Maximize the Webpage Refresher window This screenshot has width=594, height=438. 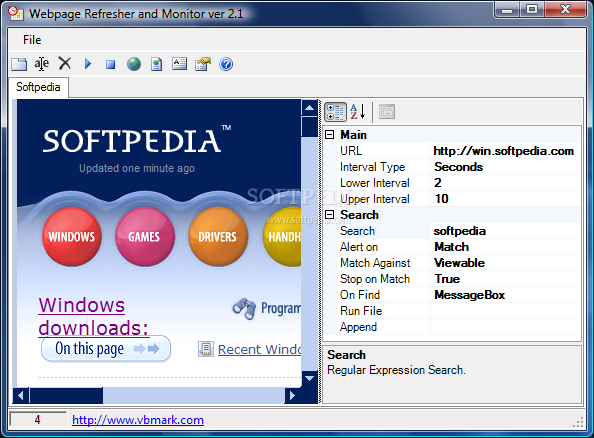pos(533,9)
